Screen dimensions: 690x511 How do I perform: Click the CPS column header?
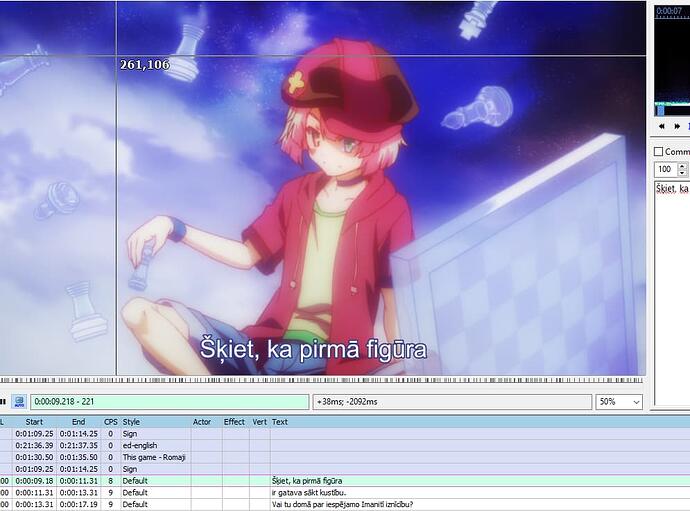pos(110,422)
